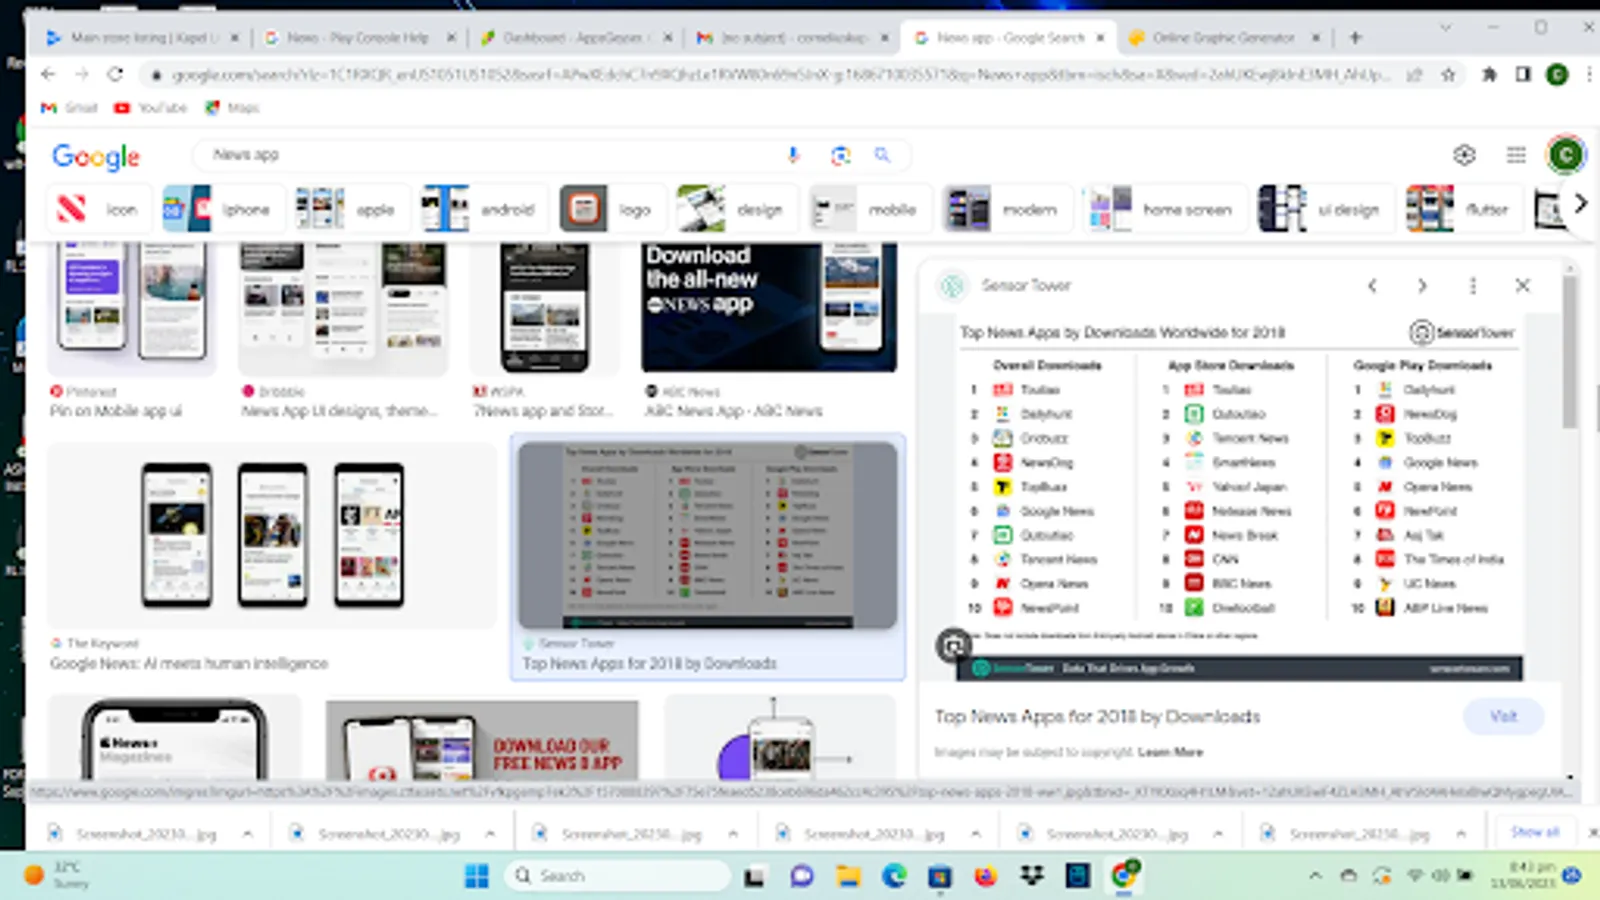Image resolution: width=1600 pixels, height=900 pixels.
Task: Filter images by the home screen chip
Action: (x=1165, y=209)
